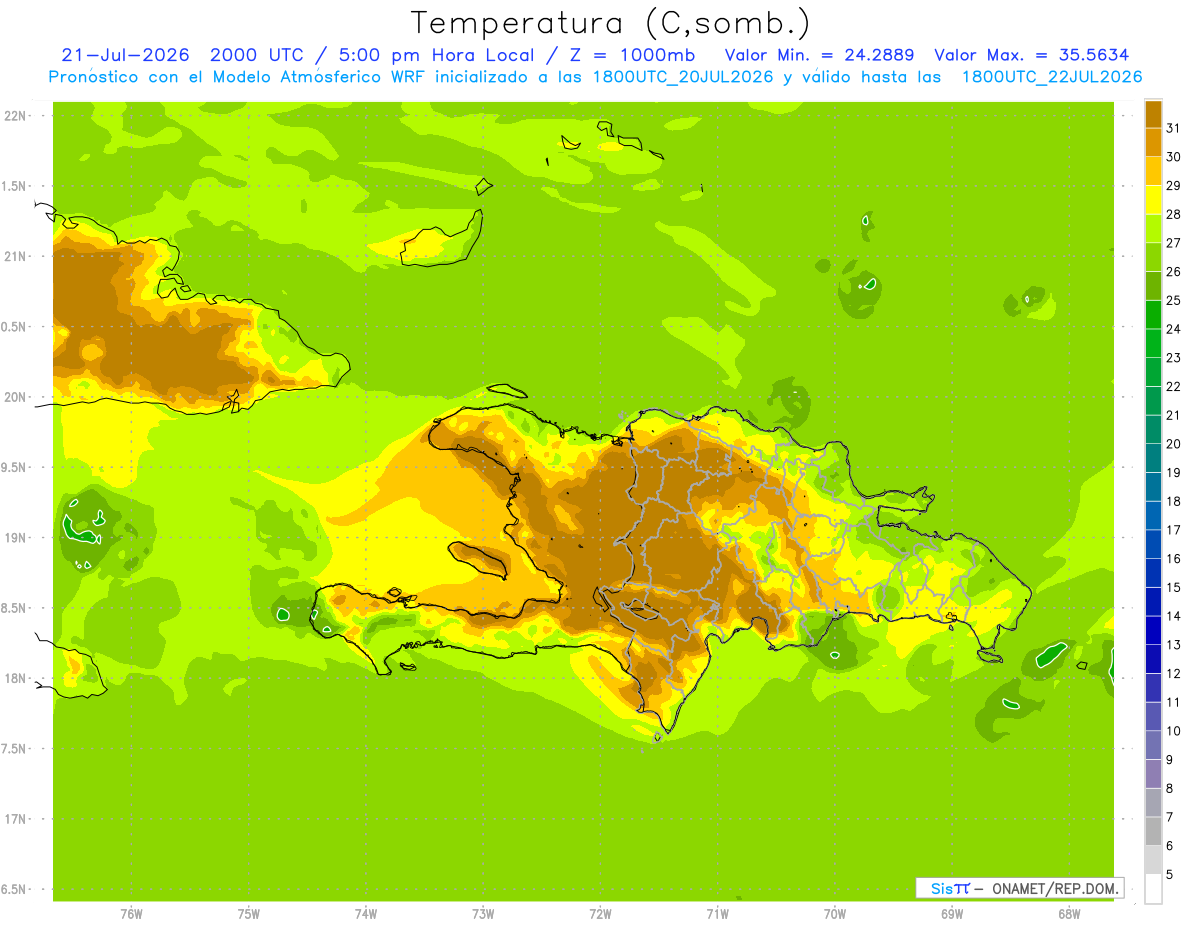Click the '19N' latitude axis label
The image size is (1200, 927).
[x=14, y=538]
